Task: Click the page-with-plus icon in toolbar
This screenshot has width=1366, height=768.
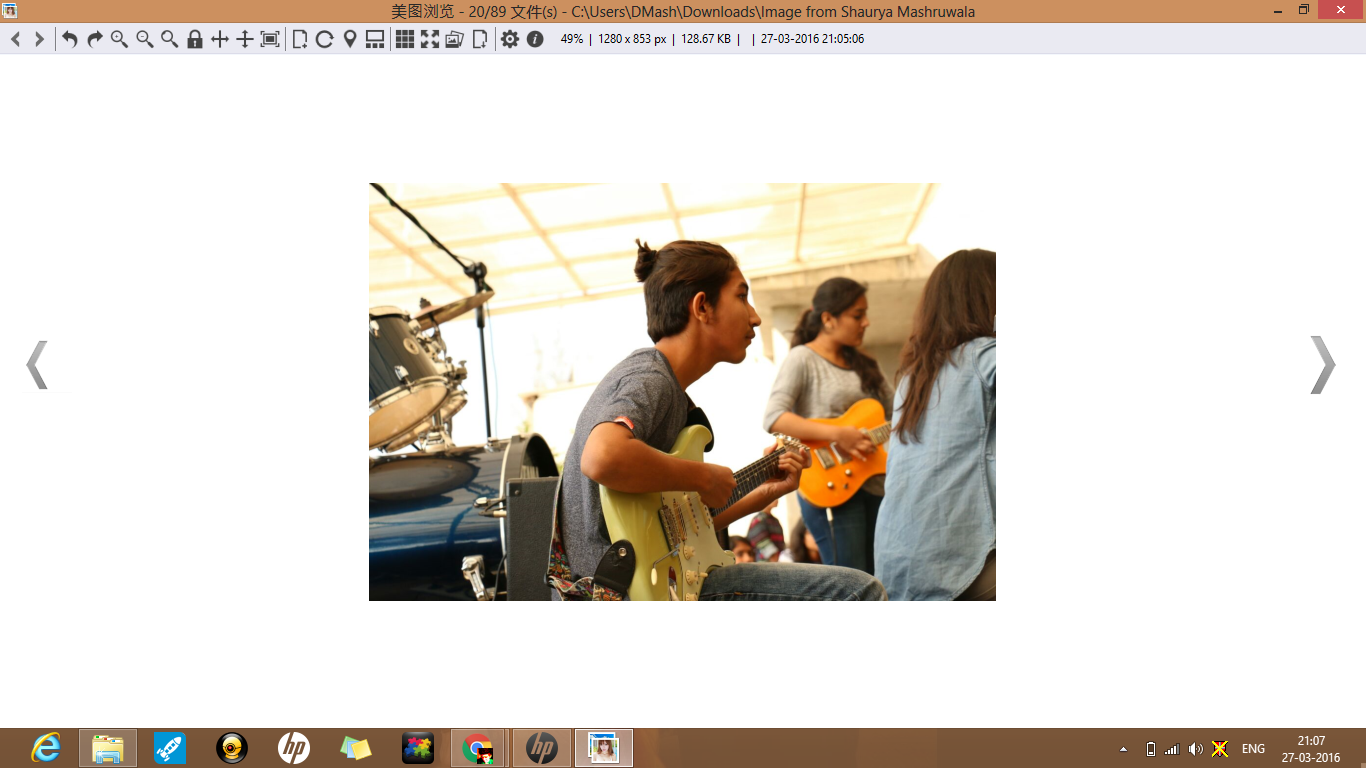Action: [x=300, y=39]
